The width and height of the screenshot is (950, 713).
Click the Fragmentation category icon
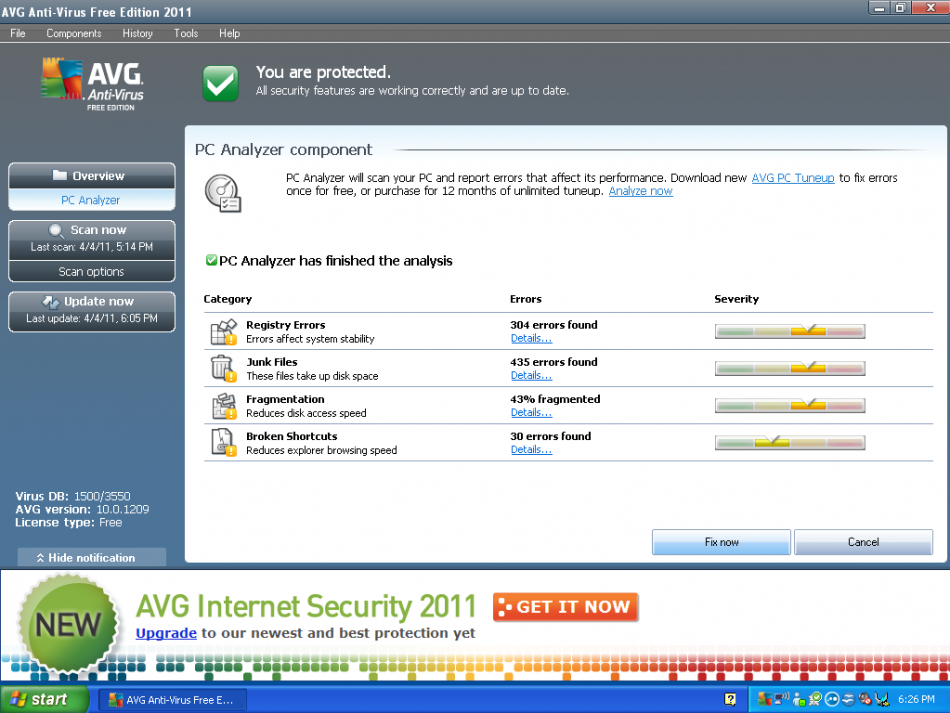[x=223, y=406]
